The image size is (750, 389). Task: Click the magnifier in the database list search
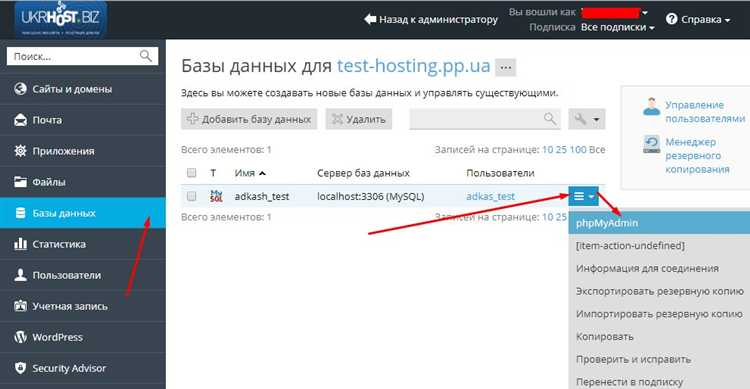[x=550, y=119]
